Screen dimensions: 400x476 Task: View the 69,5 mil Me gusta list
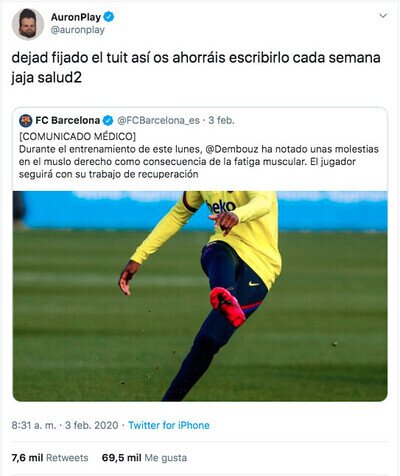click(x=144, y=458)
